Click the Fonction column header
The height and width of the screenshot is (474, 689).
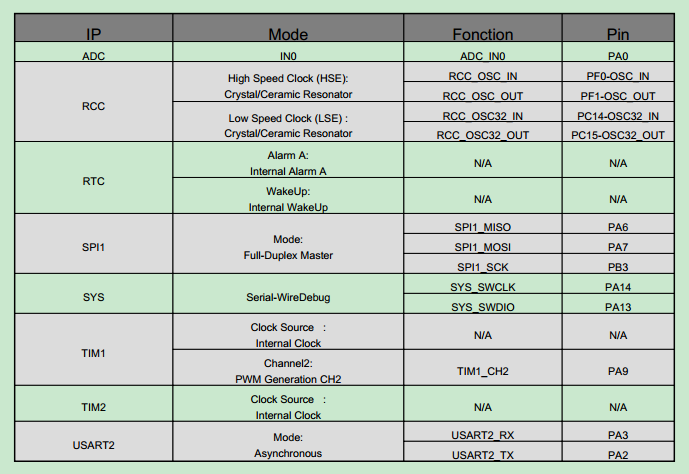pos(483,28)
